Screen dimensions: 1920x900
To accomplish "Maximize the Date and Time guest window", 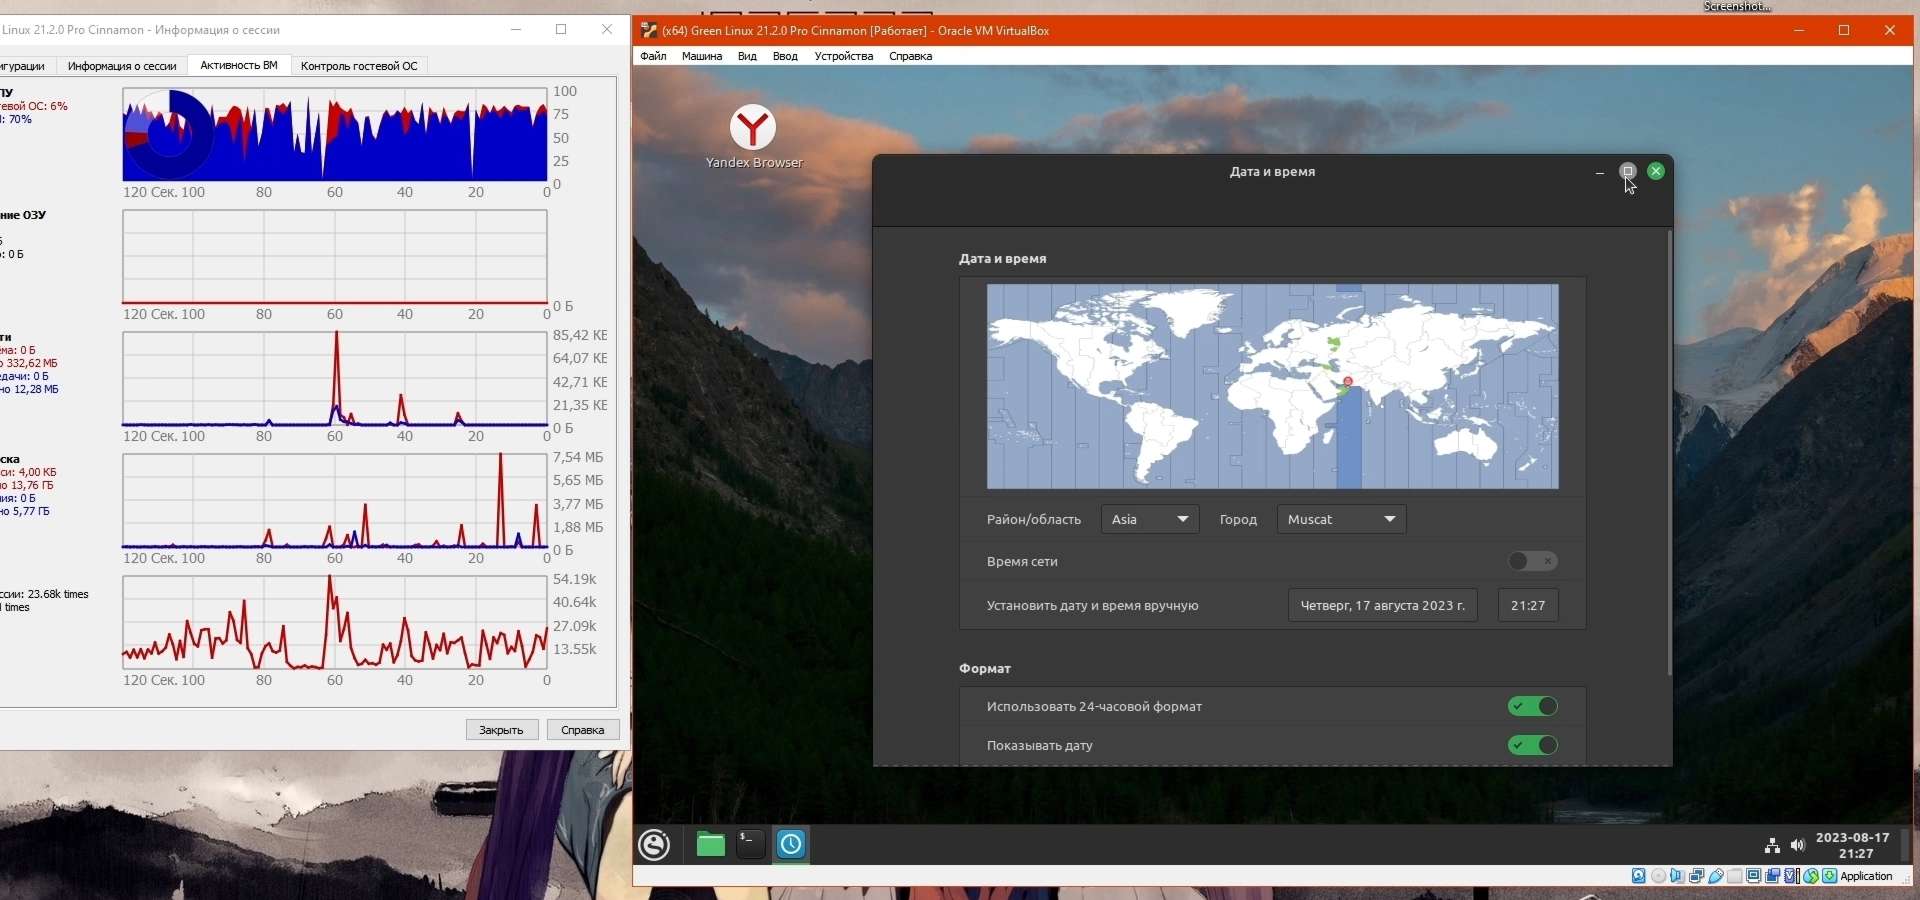I will (x=1628, y=171).
